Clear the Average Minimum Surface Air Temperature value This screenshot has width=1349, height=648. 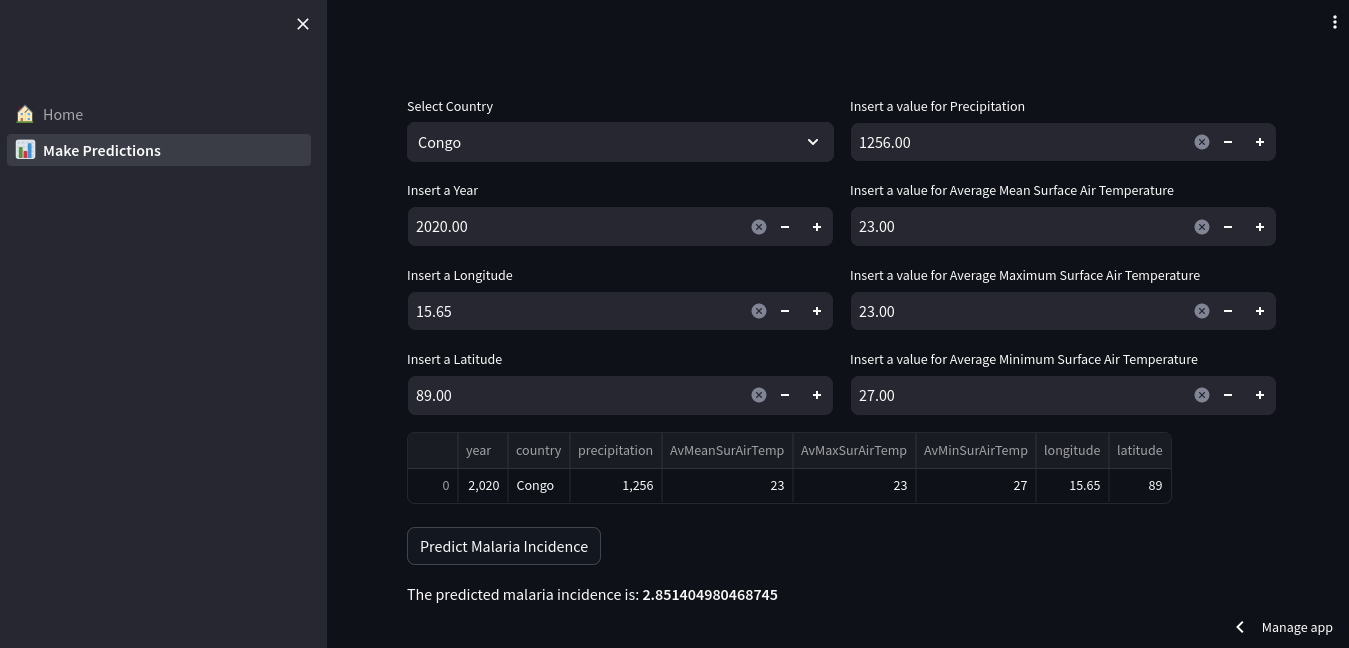tap(1201, 395)
